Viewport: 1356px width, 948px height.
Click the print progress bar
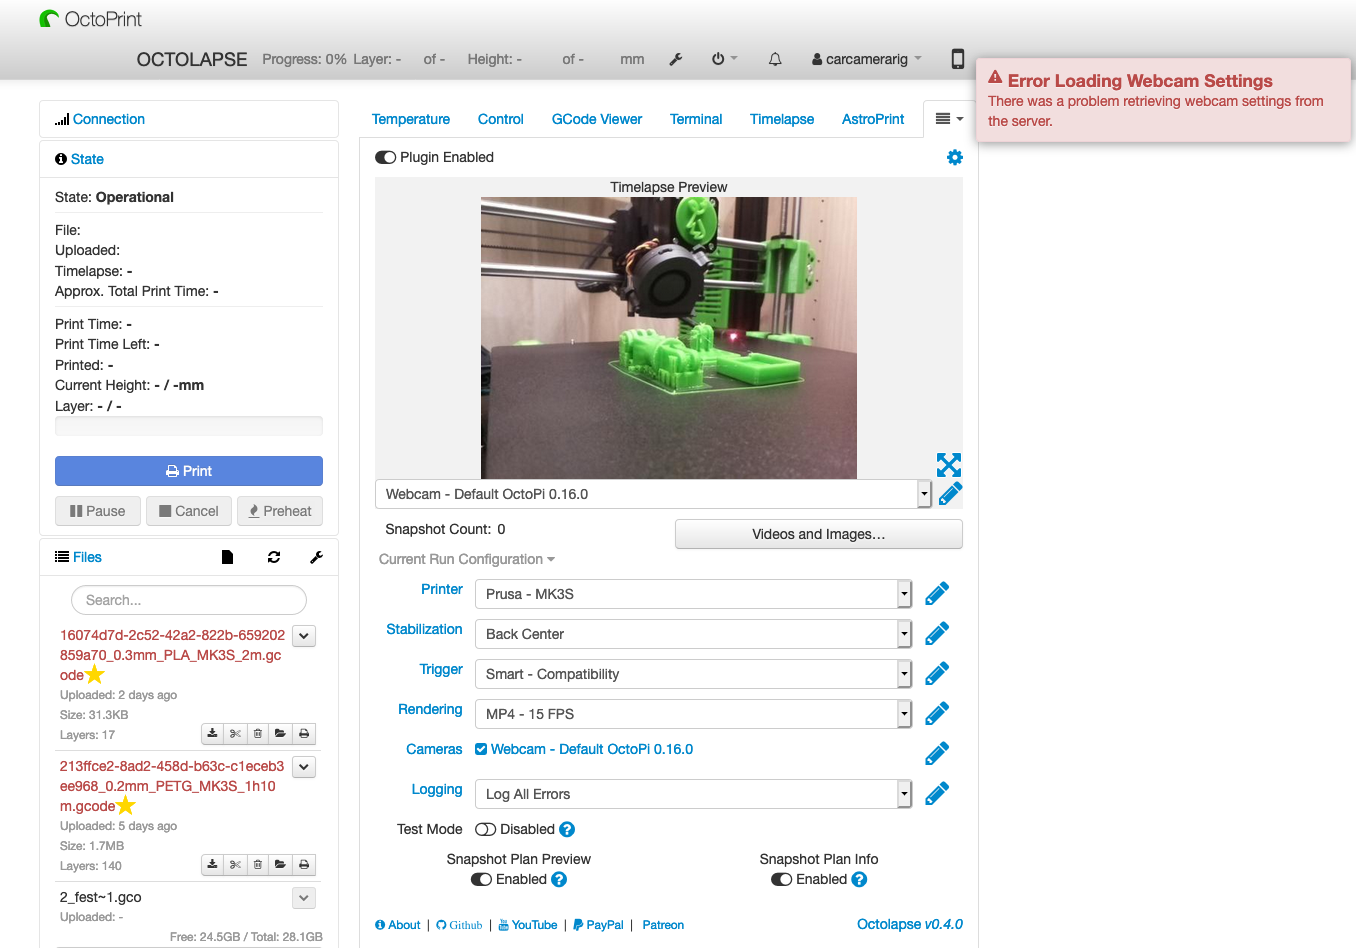click(x=189, y=426)
